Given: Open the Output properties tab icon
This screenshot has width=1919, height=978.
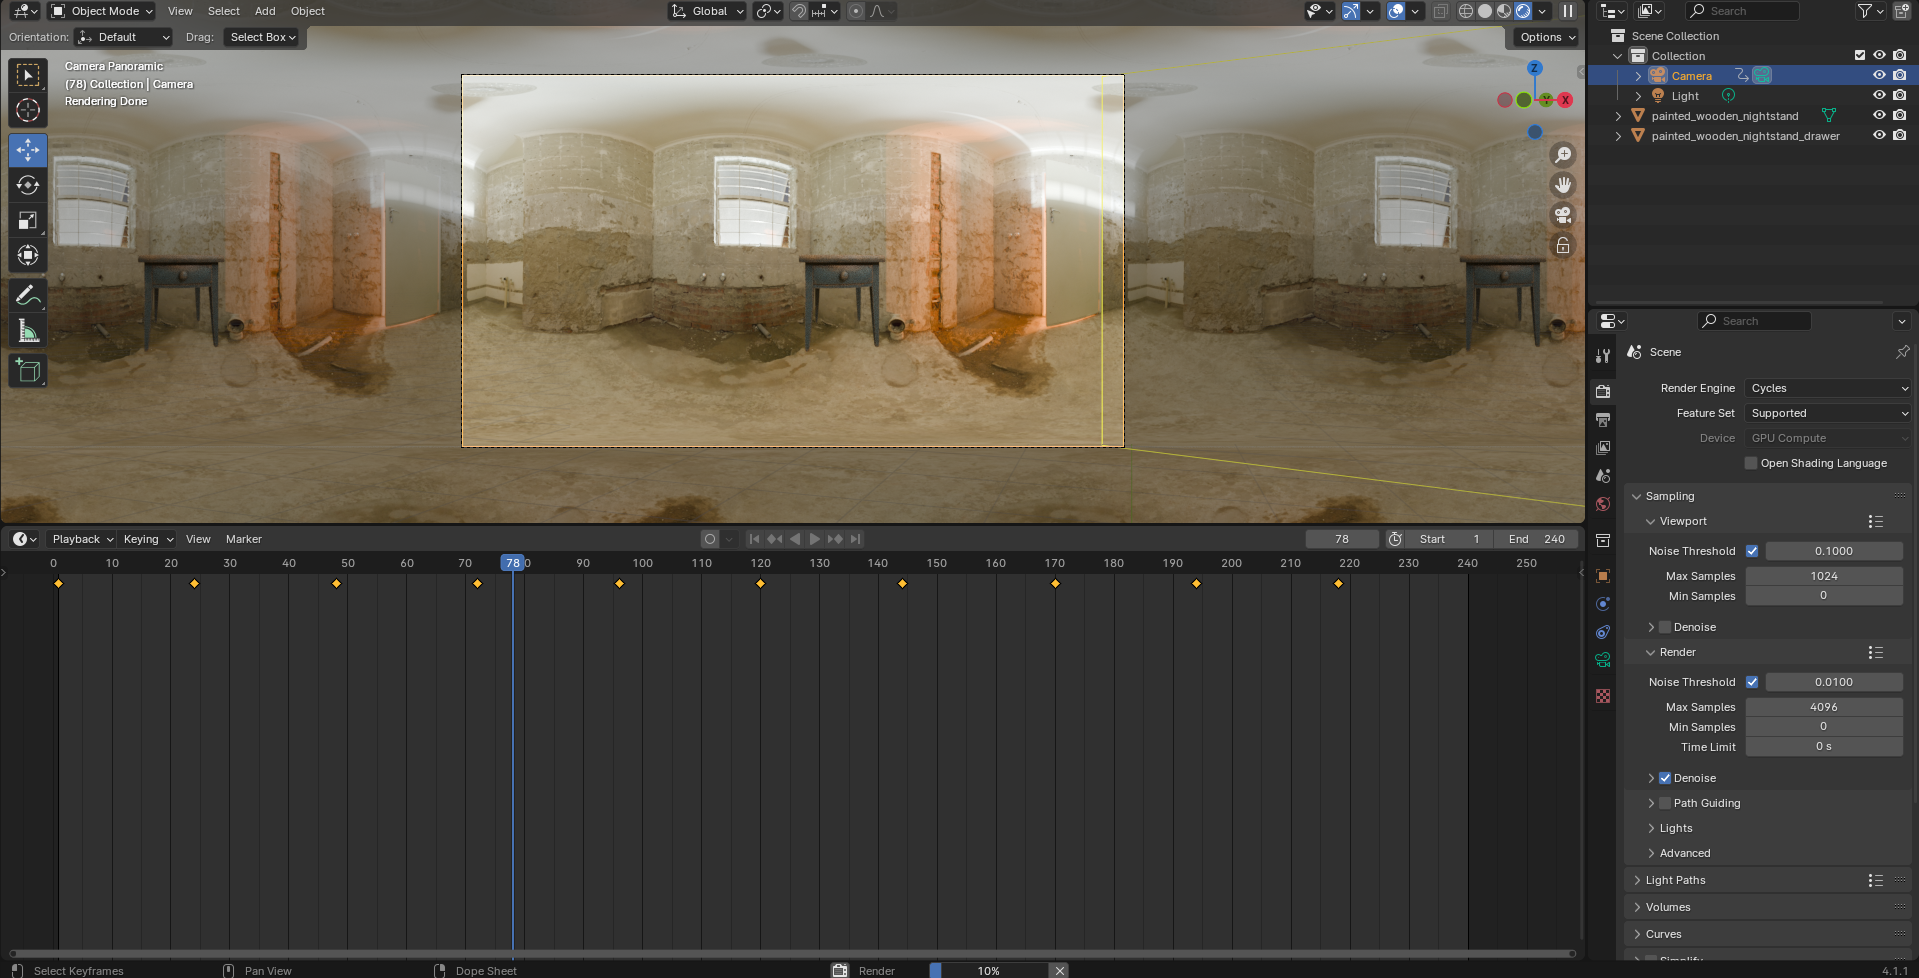Looking at the screenshot, I should click(1603, 420).
